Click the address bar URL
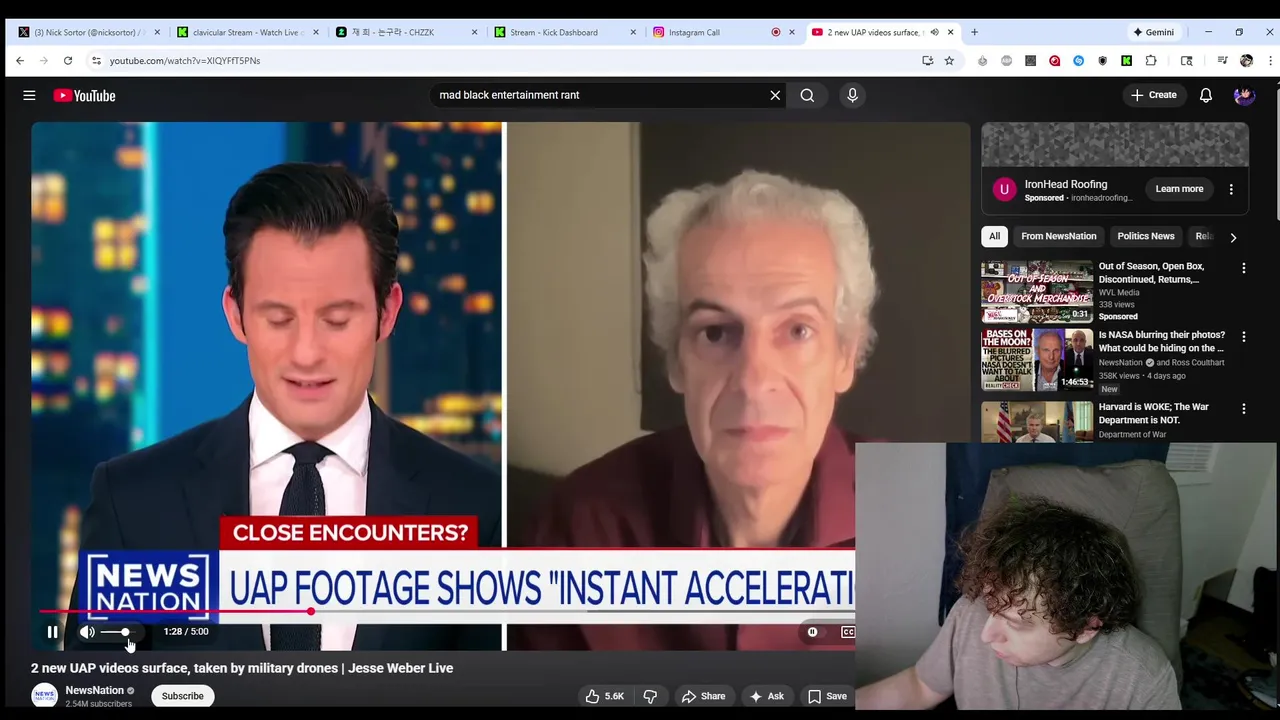This screenshot has width=1280, height=720. coord(185,61)
